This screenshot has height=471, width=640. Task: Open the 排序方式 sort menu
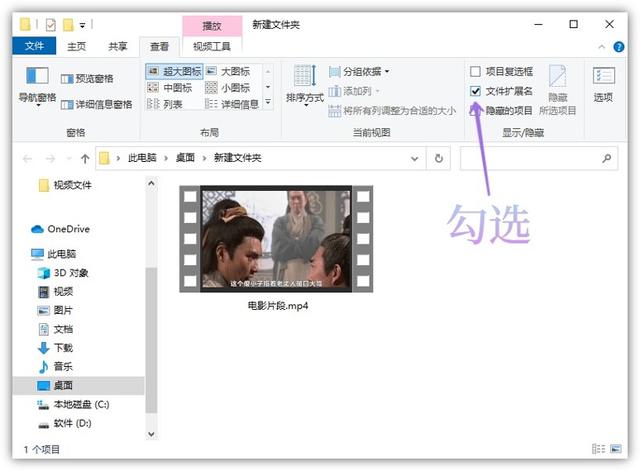tap(305, 86)
